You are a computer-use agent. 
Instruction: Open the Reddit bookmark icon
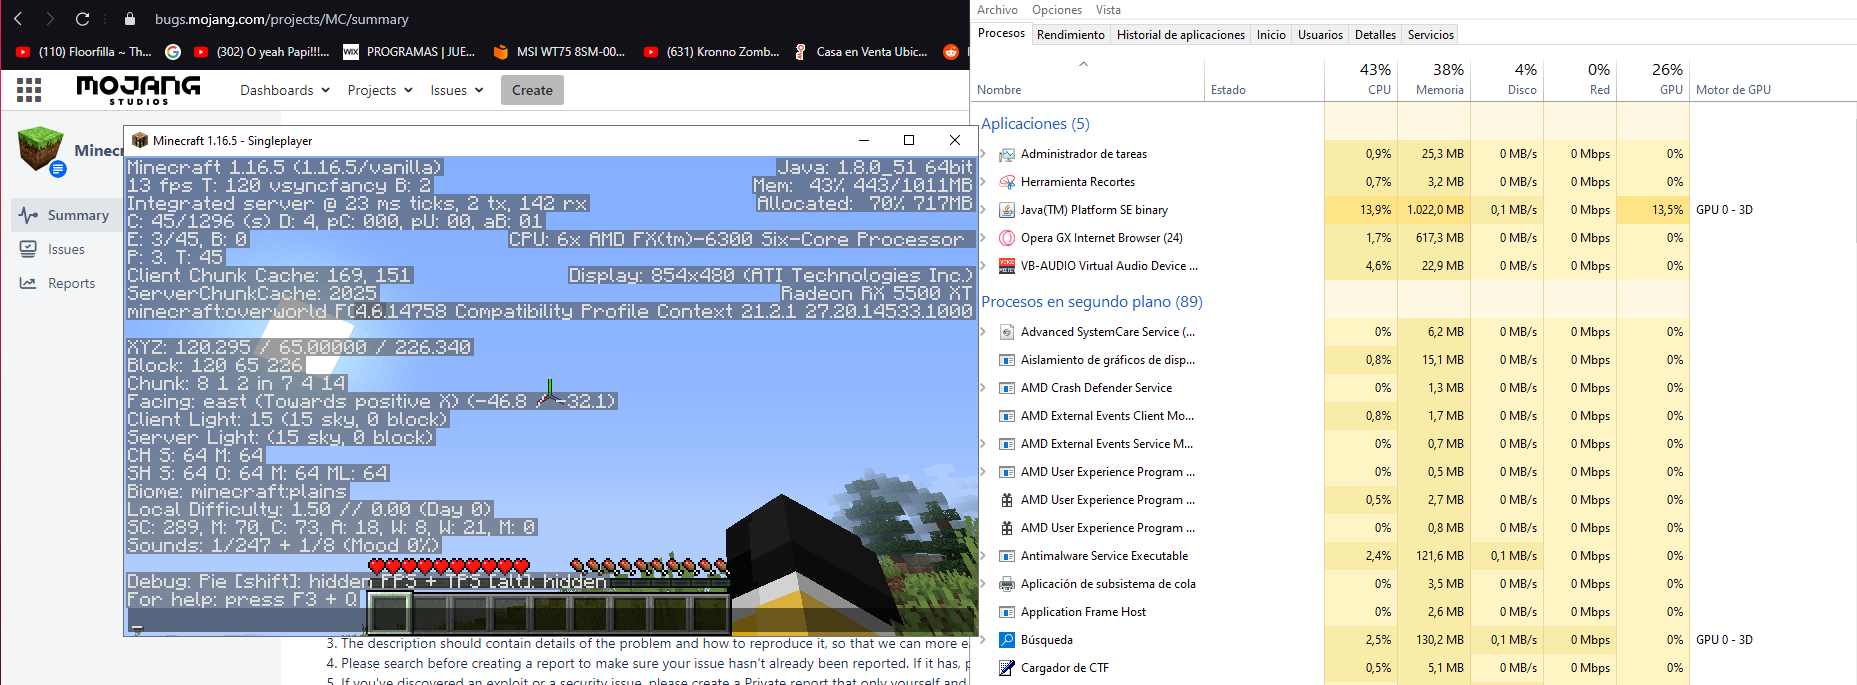(x=951, y=52)
